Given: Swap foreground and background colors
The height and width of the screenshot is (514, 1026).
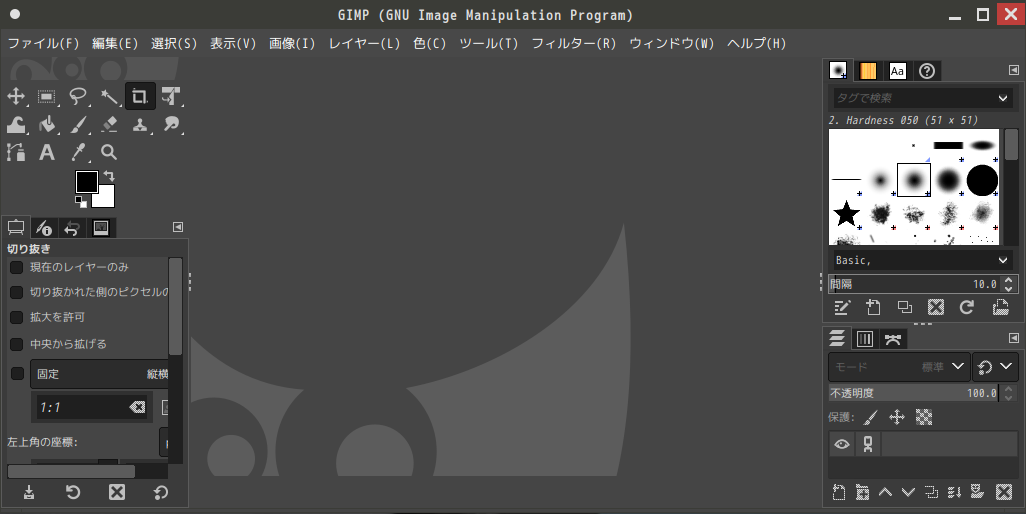Looking at the screenshot, I should click(109, 176).
